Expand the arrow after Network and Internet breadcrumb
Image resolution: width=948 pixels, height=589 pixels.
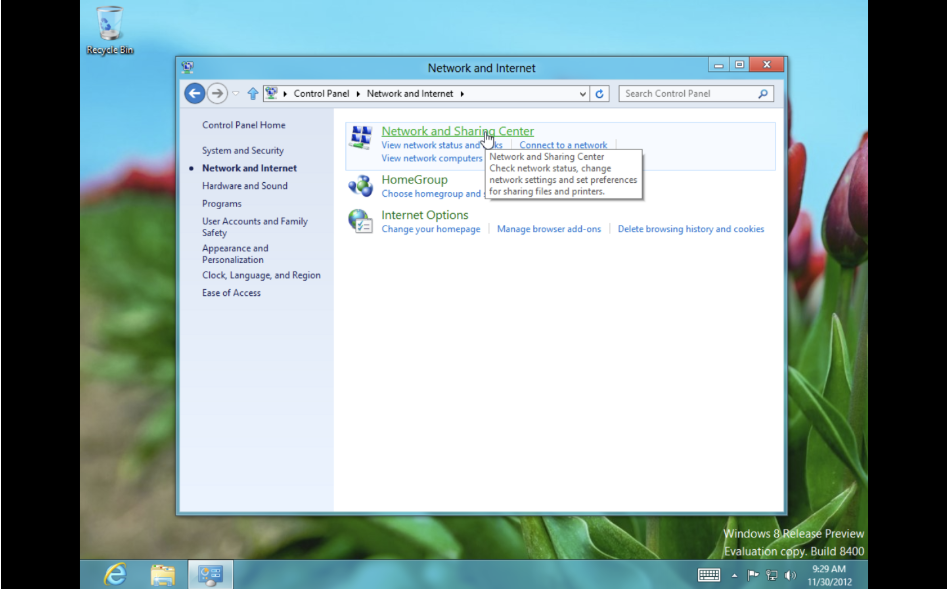point(462,94)
